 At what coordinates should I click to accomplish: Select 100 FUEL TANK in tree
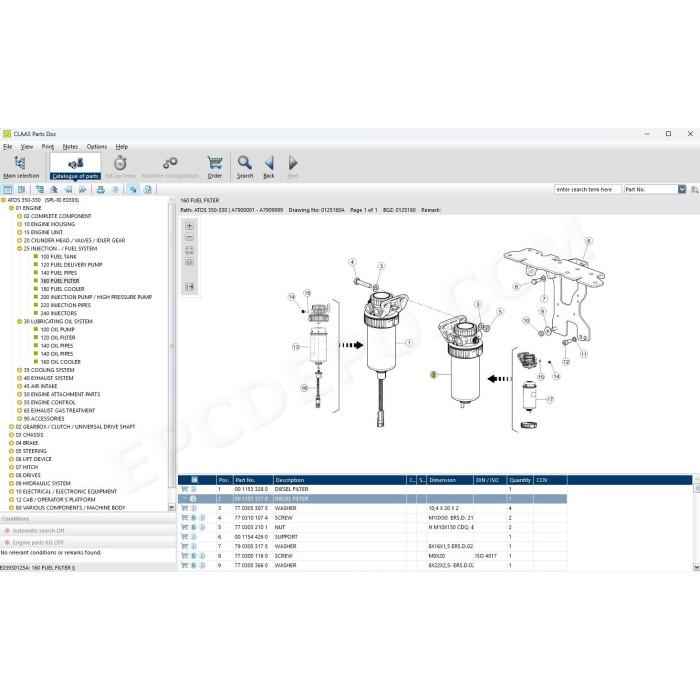pyautogui.click(x=58, y=257)
